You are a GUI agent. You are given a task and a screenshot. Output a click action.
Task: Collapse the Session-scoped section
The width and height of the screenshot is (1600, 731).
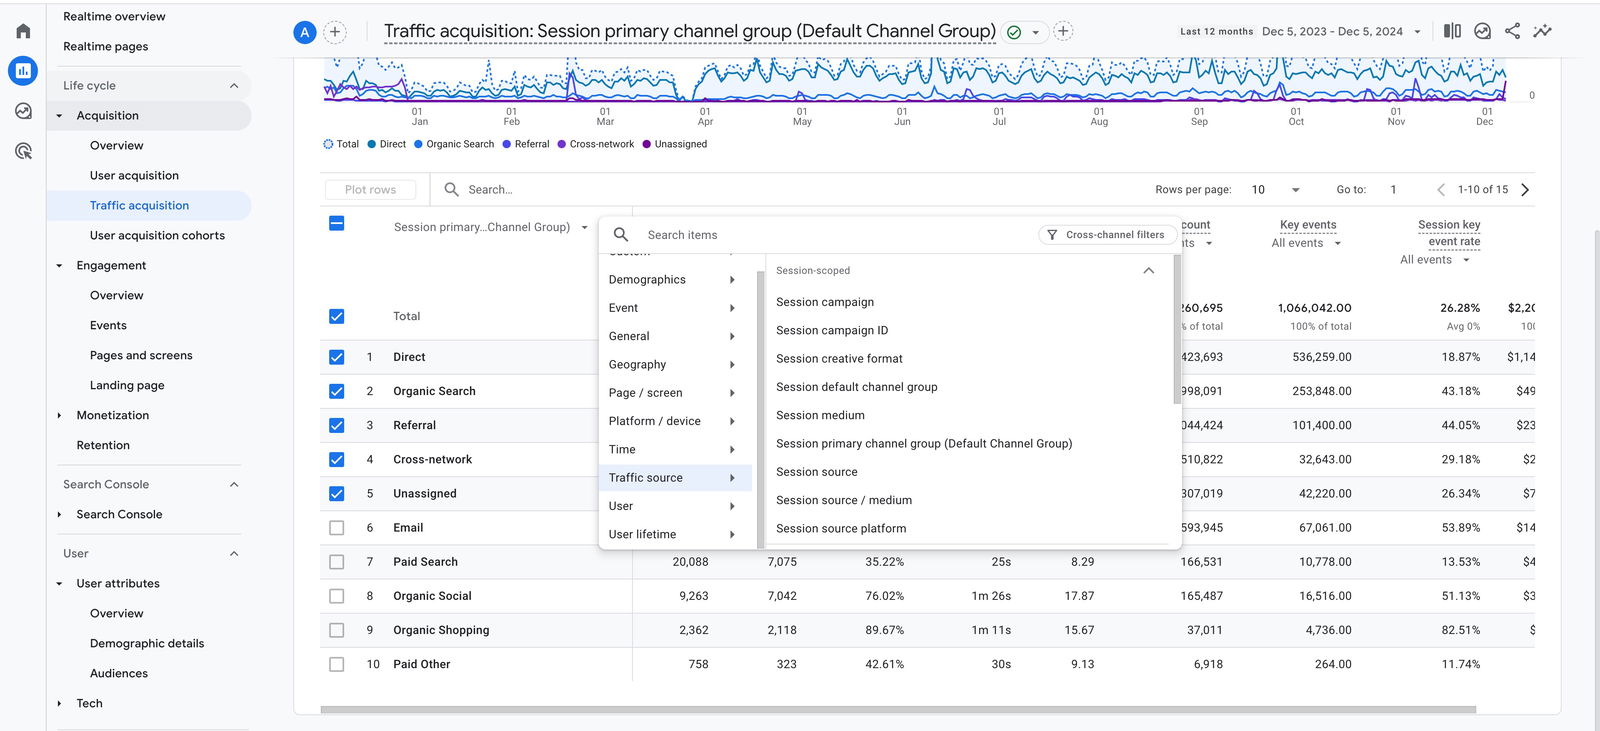click(1148, 271)
